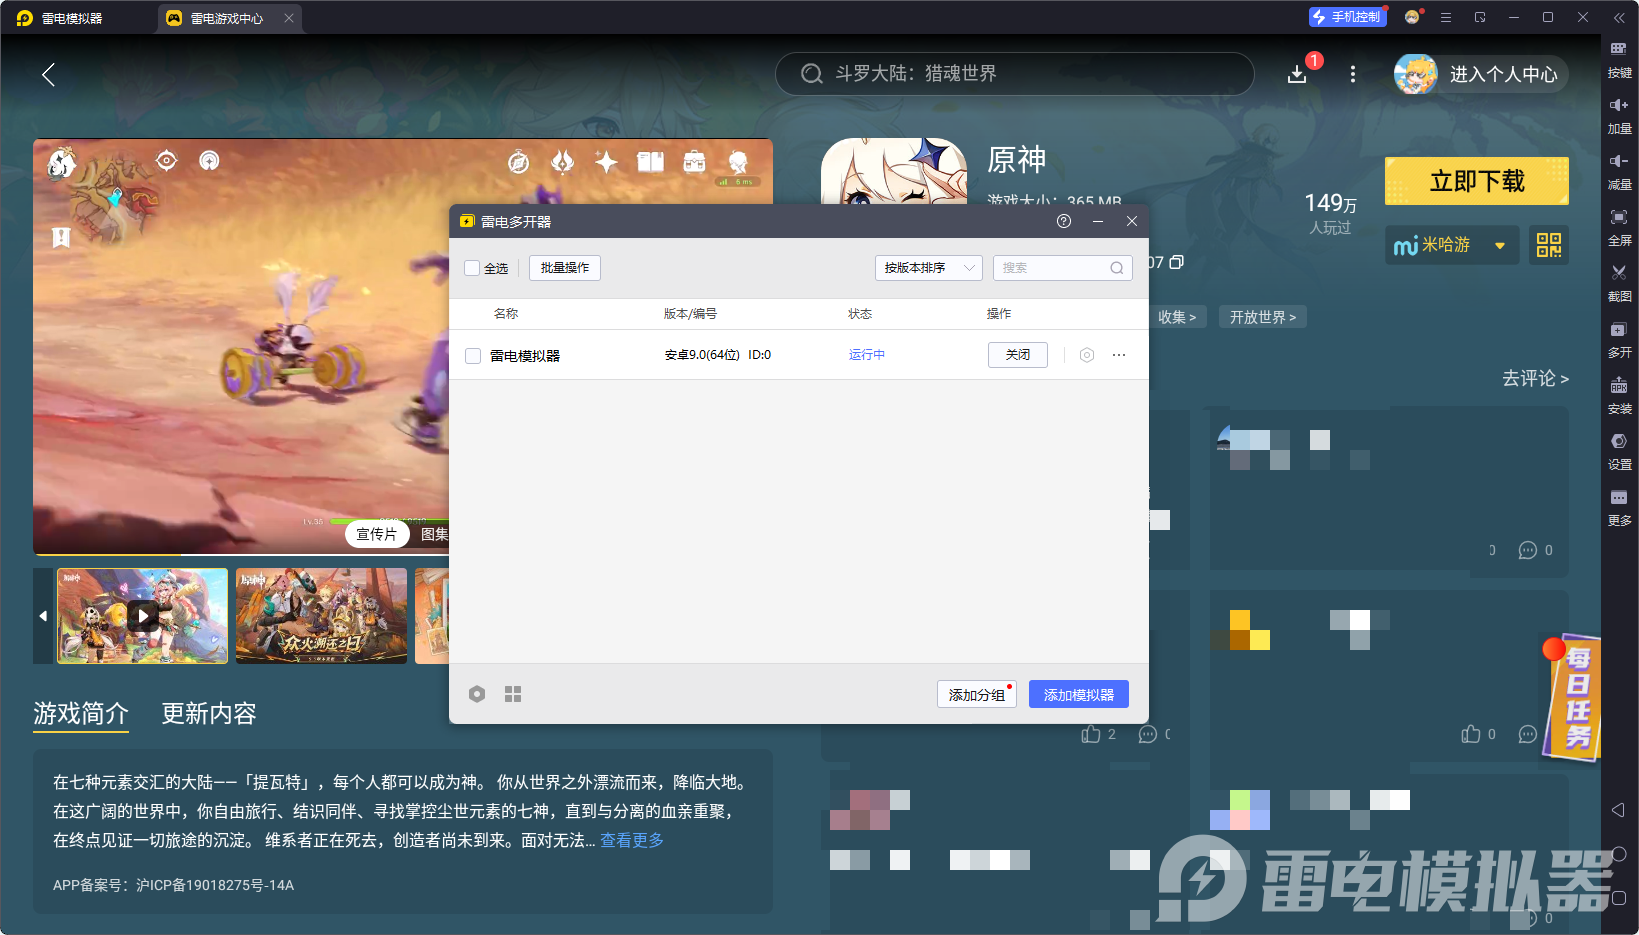The width and height of the screenshot is (1639, 935).
Task: Check the 全选 select-all checkbox
Action: (x=472, y=268)
